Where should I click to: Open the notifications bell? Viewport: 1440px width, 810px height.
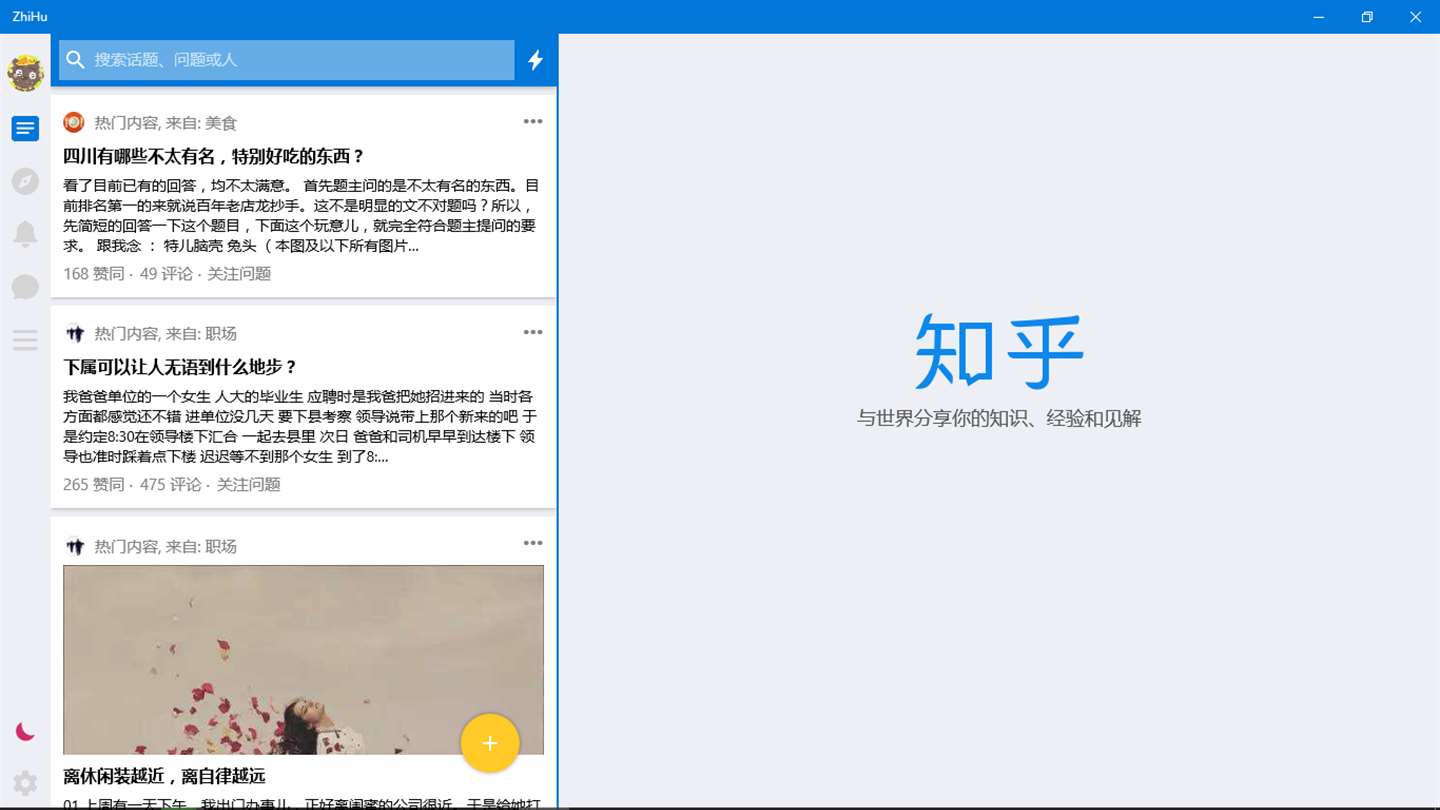[x=25, y=234]
